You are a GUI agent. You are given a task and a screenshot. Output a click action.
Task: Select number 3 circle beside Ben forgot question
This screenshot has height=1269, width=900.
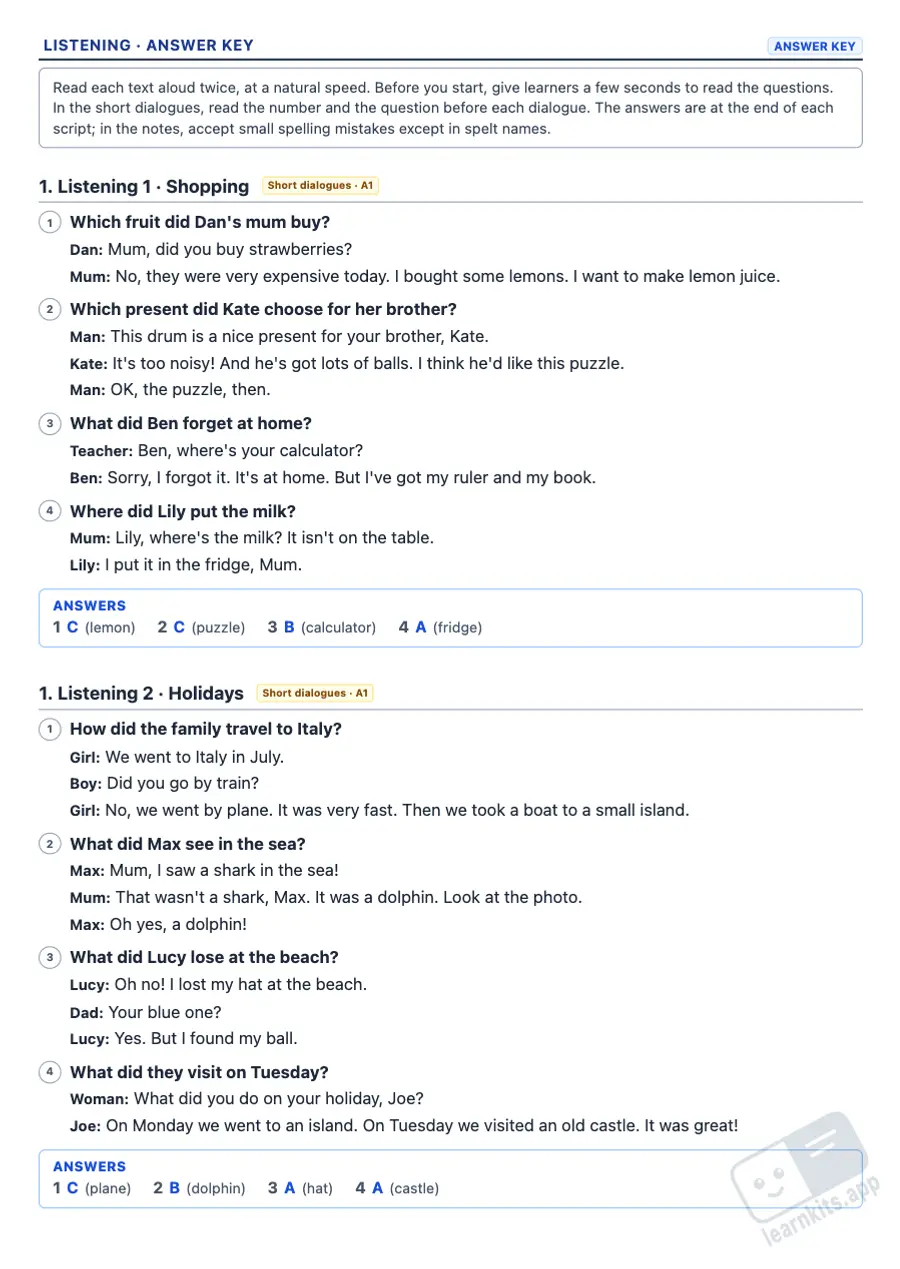point(50,423)
